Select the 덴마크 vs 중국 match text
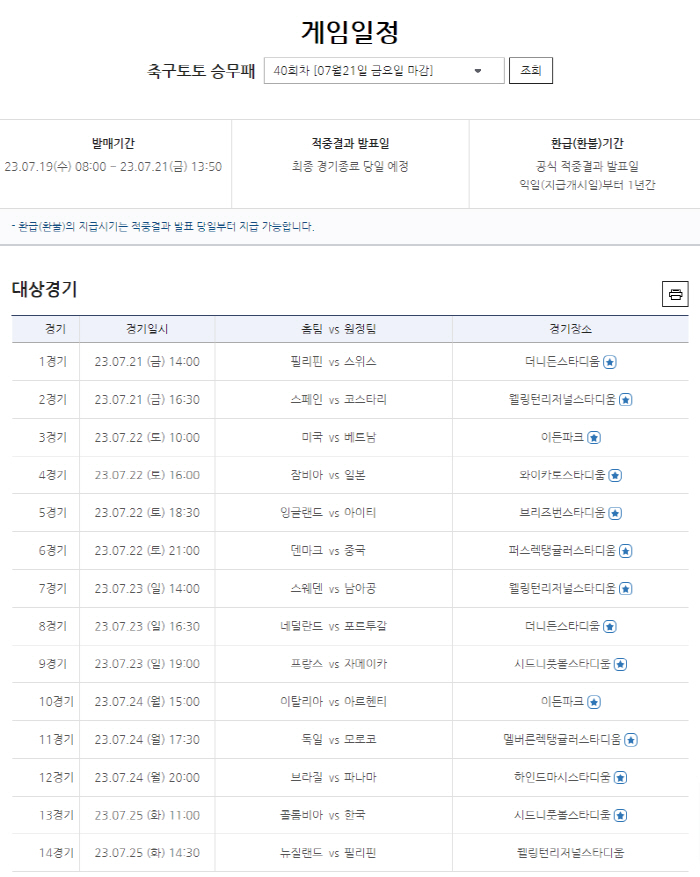700x877 pixels. click(328, 550)
